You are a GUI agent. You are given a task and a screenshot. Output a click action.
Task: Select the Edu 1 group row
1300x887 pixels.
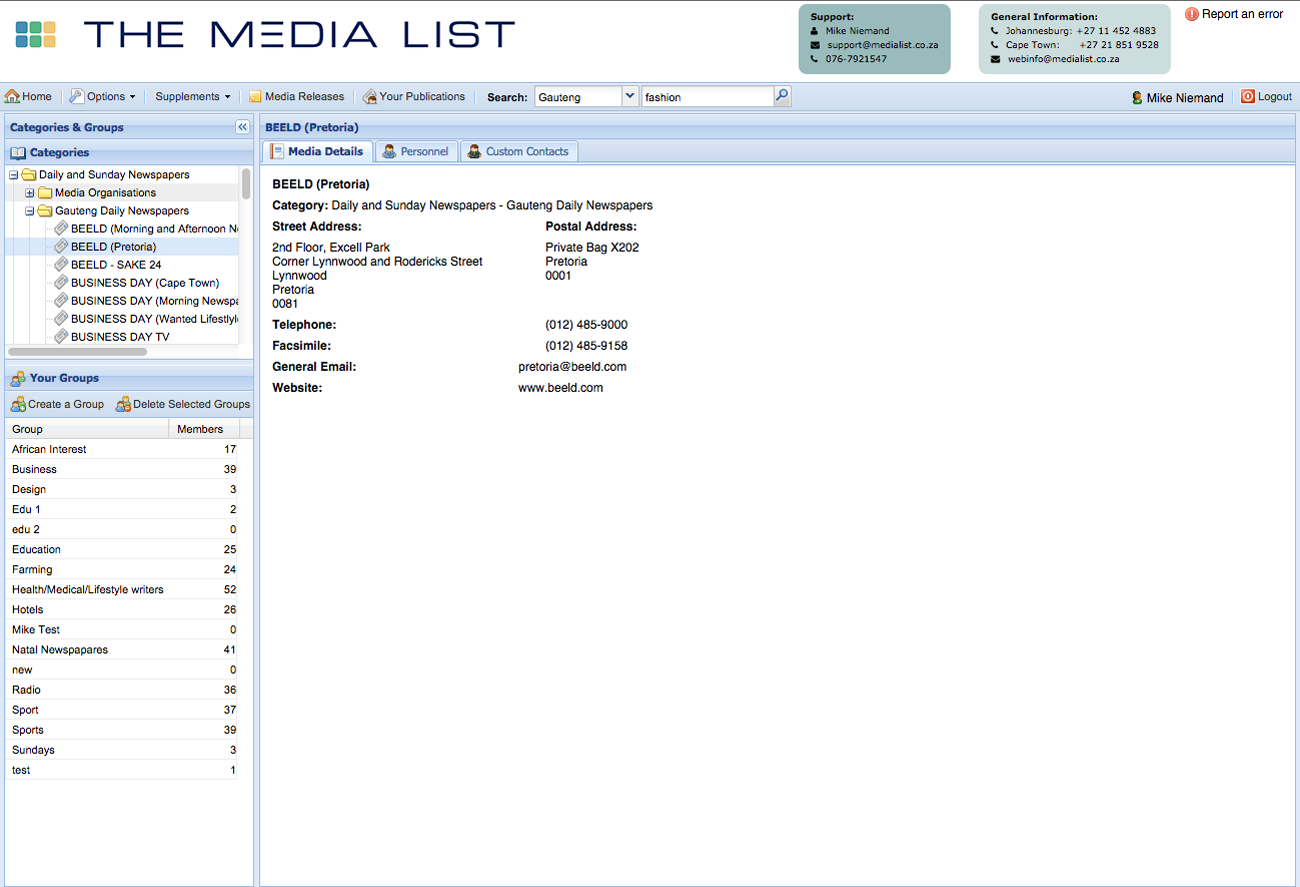(x=122, y=509)
